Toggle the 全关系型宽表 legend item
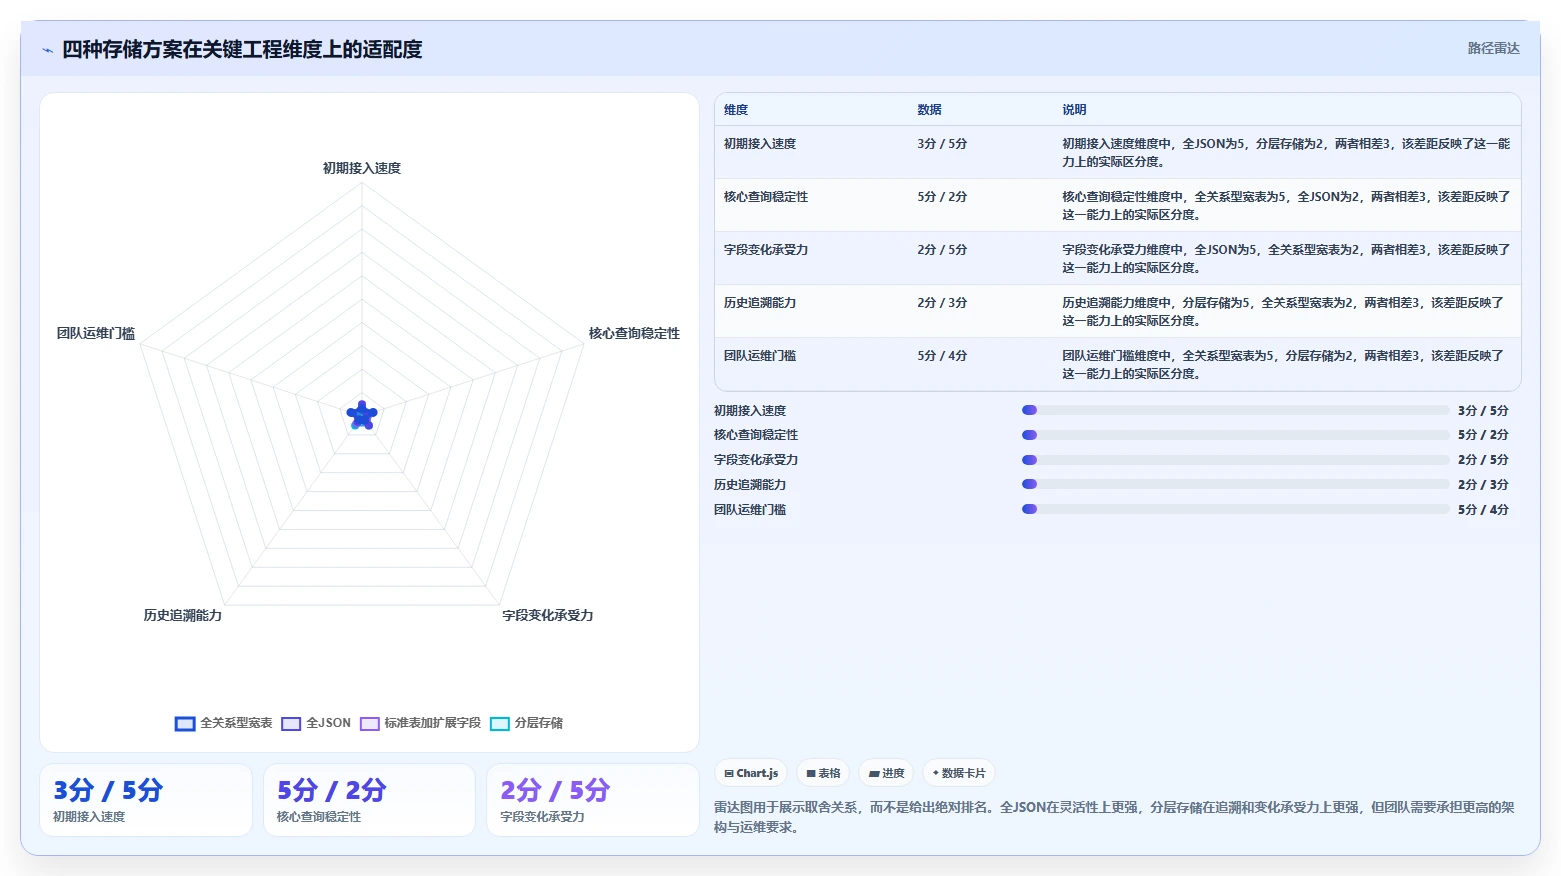 [223, 723]
